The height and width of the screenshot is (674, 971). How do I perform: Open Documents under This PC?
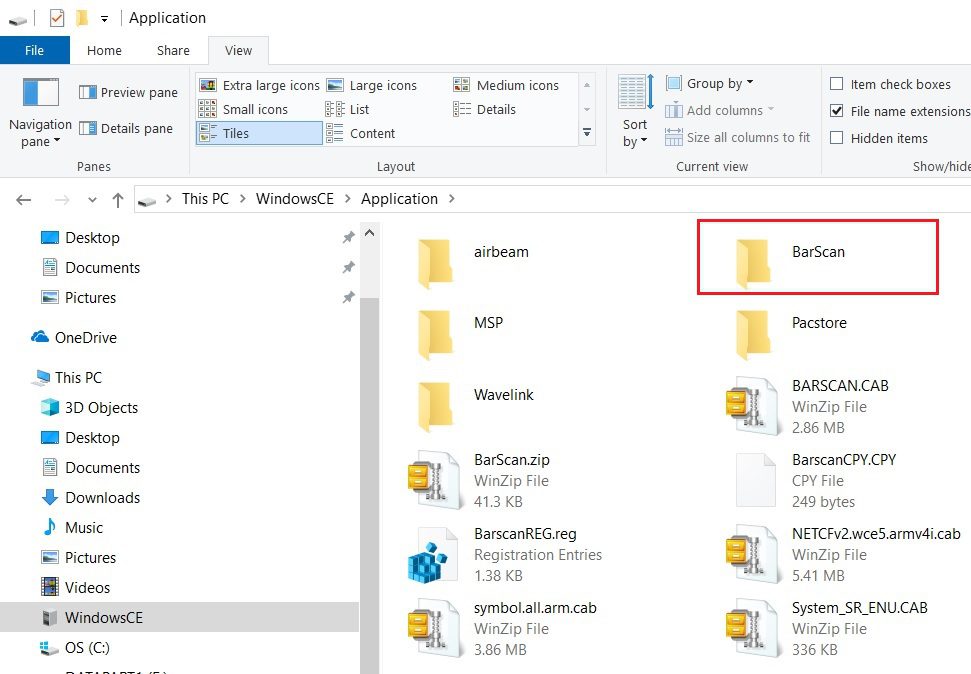(90, 467)
